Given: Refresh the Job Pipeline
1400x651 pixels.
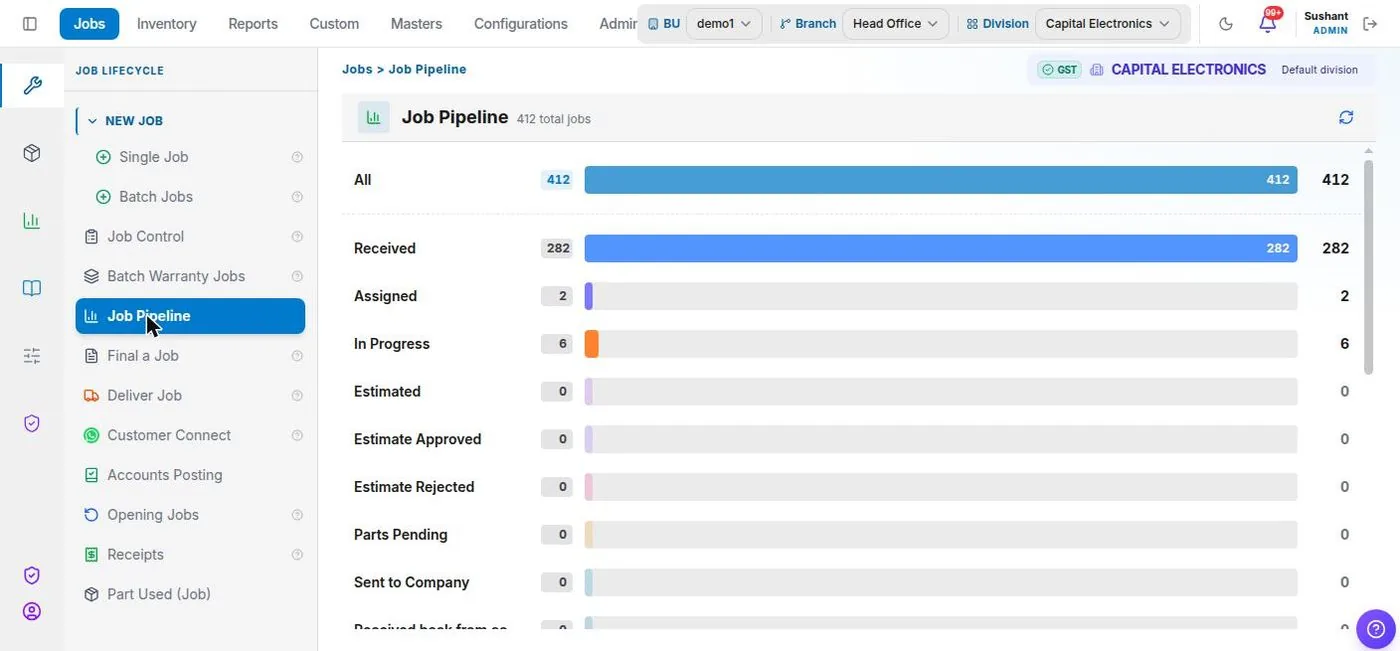Looking at the screenshot, I should pos(1346,117).
